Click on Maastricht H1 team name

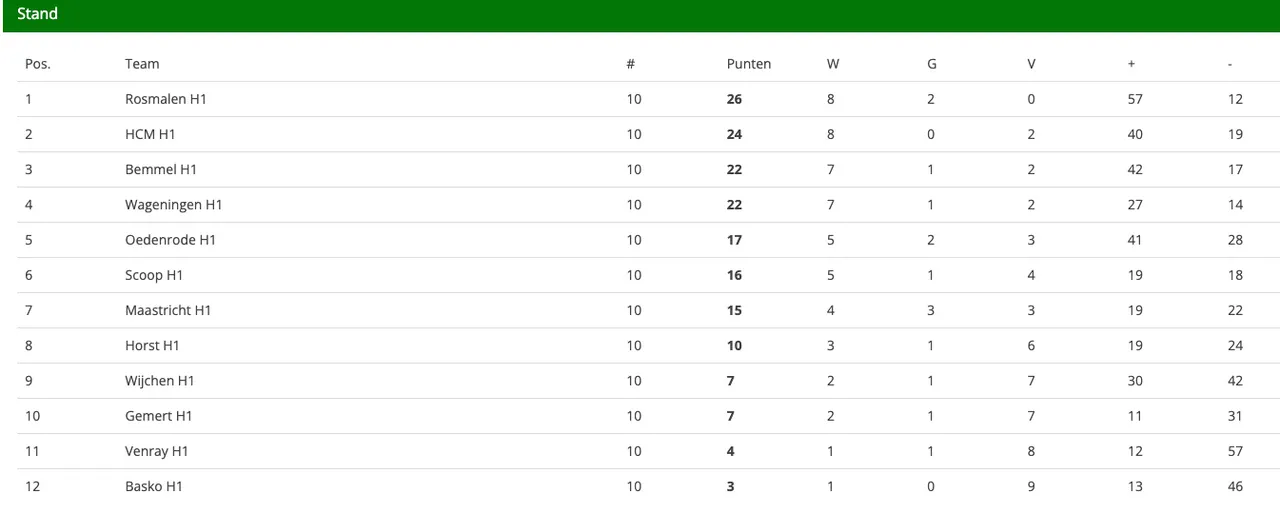point(168,310)
